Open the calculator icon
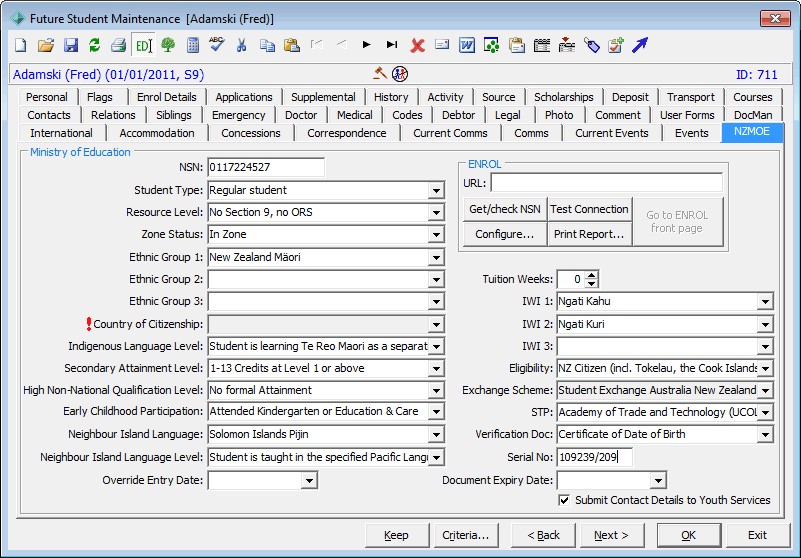Screen dimensions: 801x558 tap(193, 45)
